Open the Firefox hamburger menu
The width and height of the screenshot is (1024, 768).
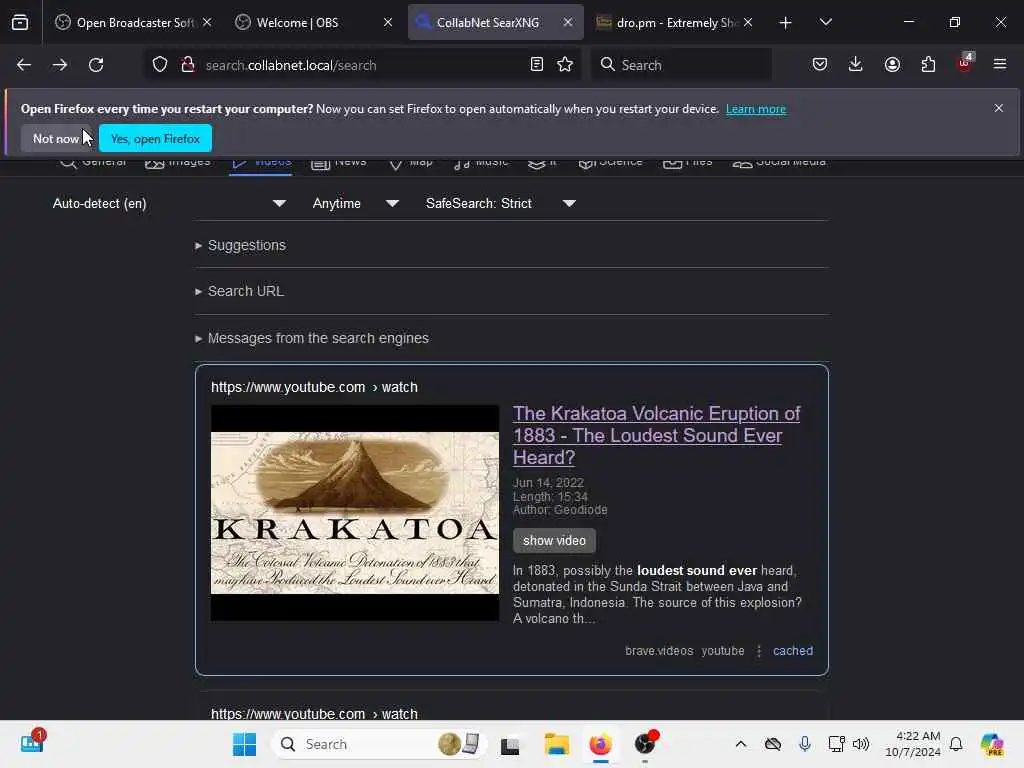[x=1000, y=64]
